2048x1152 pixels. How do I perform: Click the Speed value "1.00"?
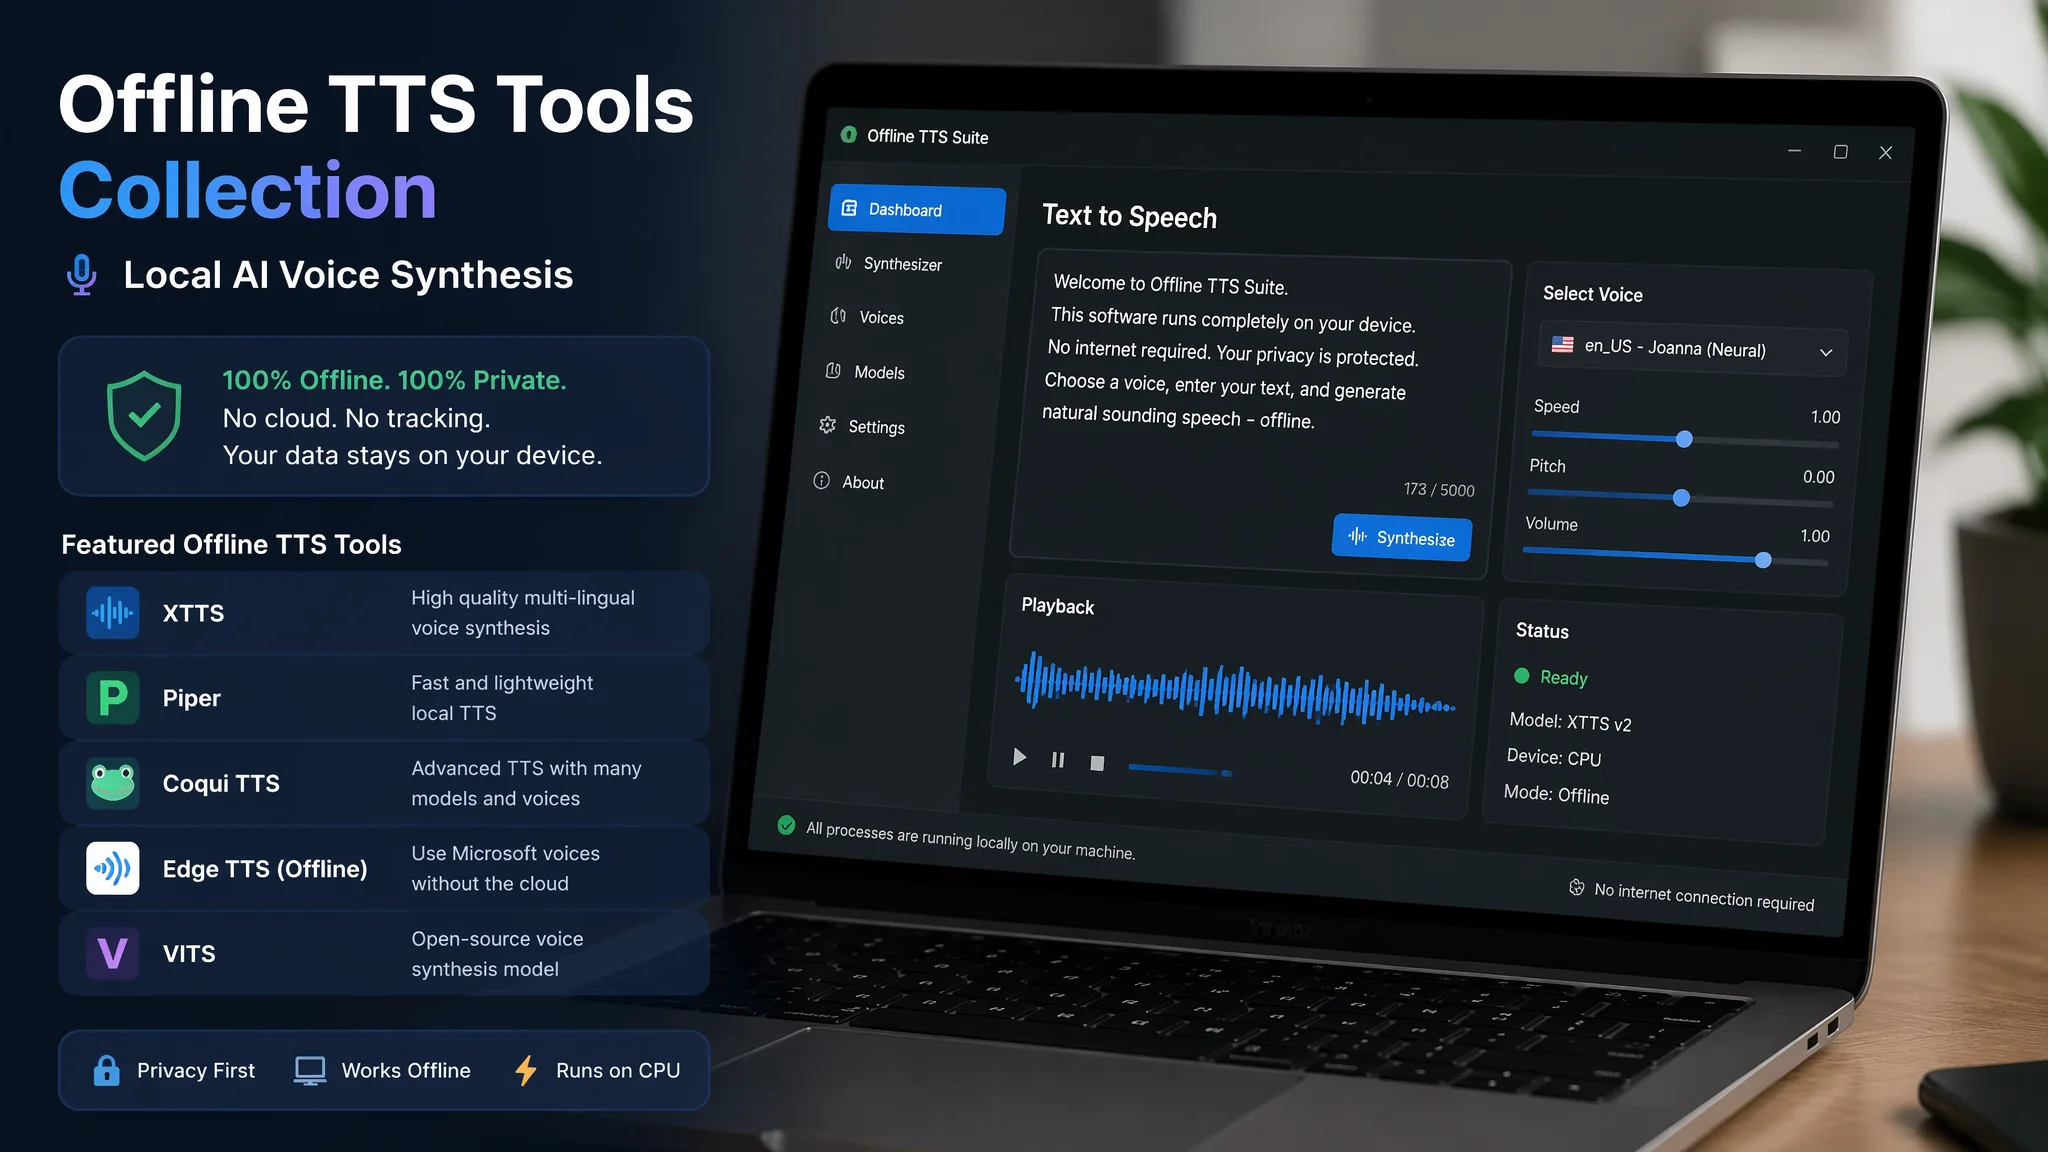pyautogui.click(x=1826, y=417)
